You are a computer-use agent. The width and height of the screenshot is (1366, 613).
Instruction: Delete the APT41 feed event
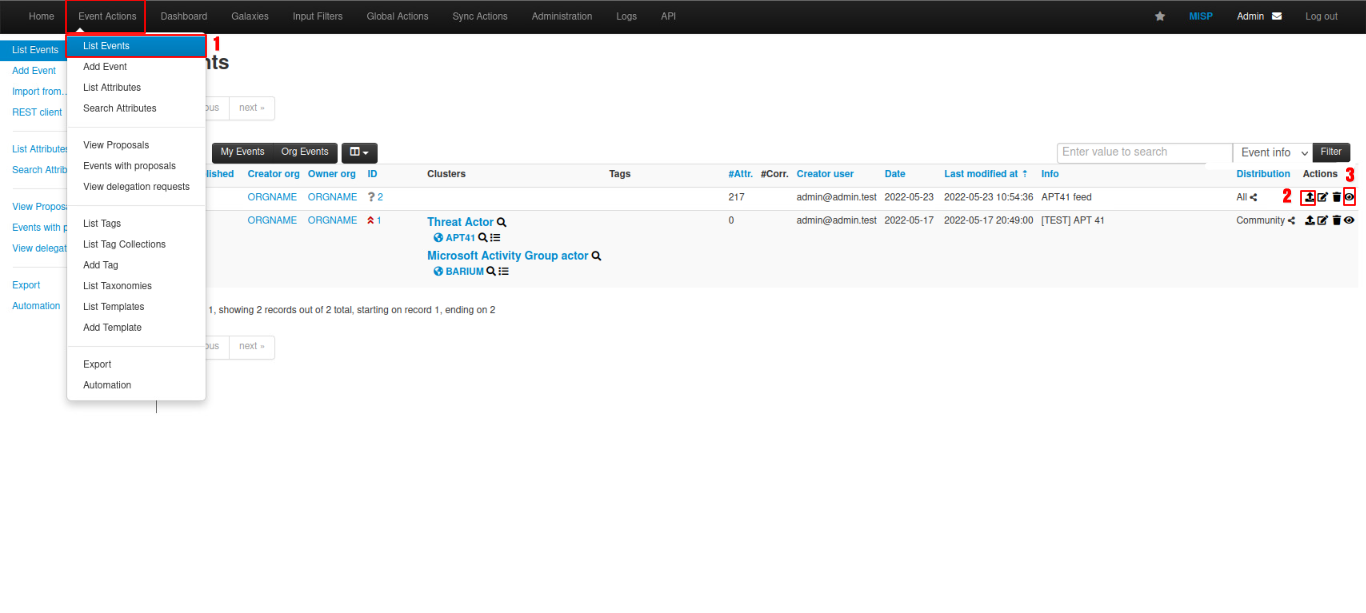[x=1336, y=197]
